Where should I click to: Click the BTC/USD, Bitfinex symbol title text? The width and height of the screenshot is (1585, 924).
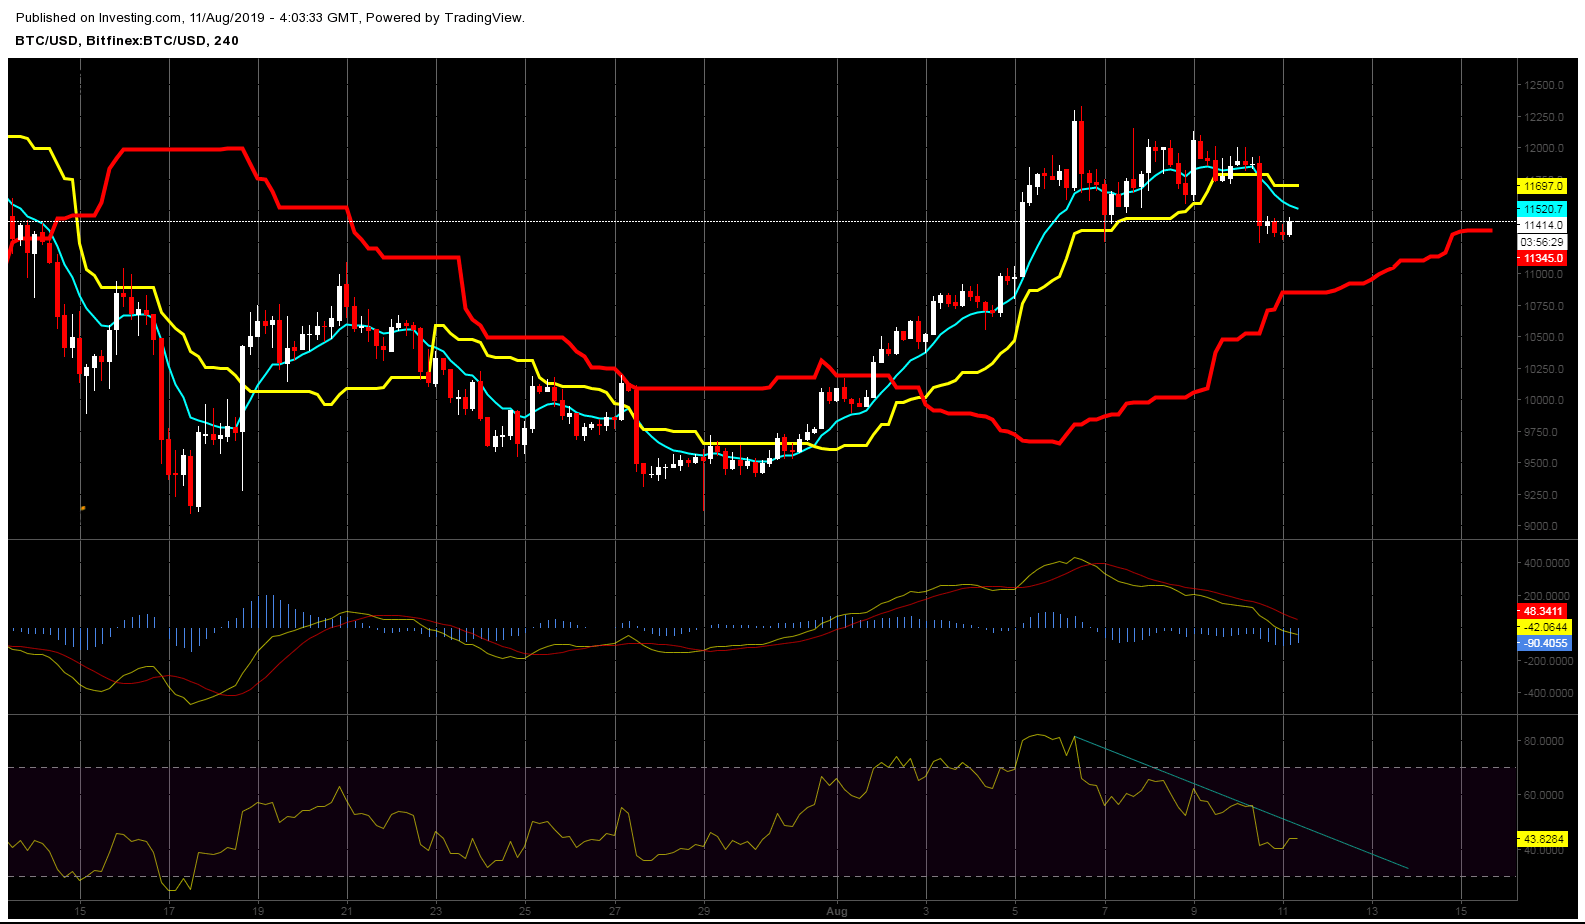pyautogui.click(x=126, y=40)
